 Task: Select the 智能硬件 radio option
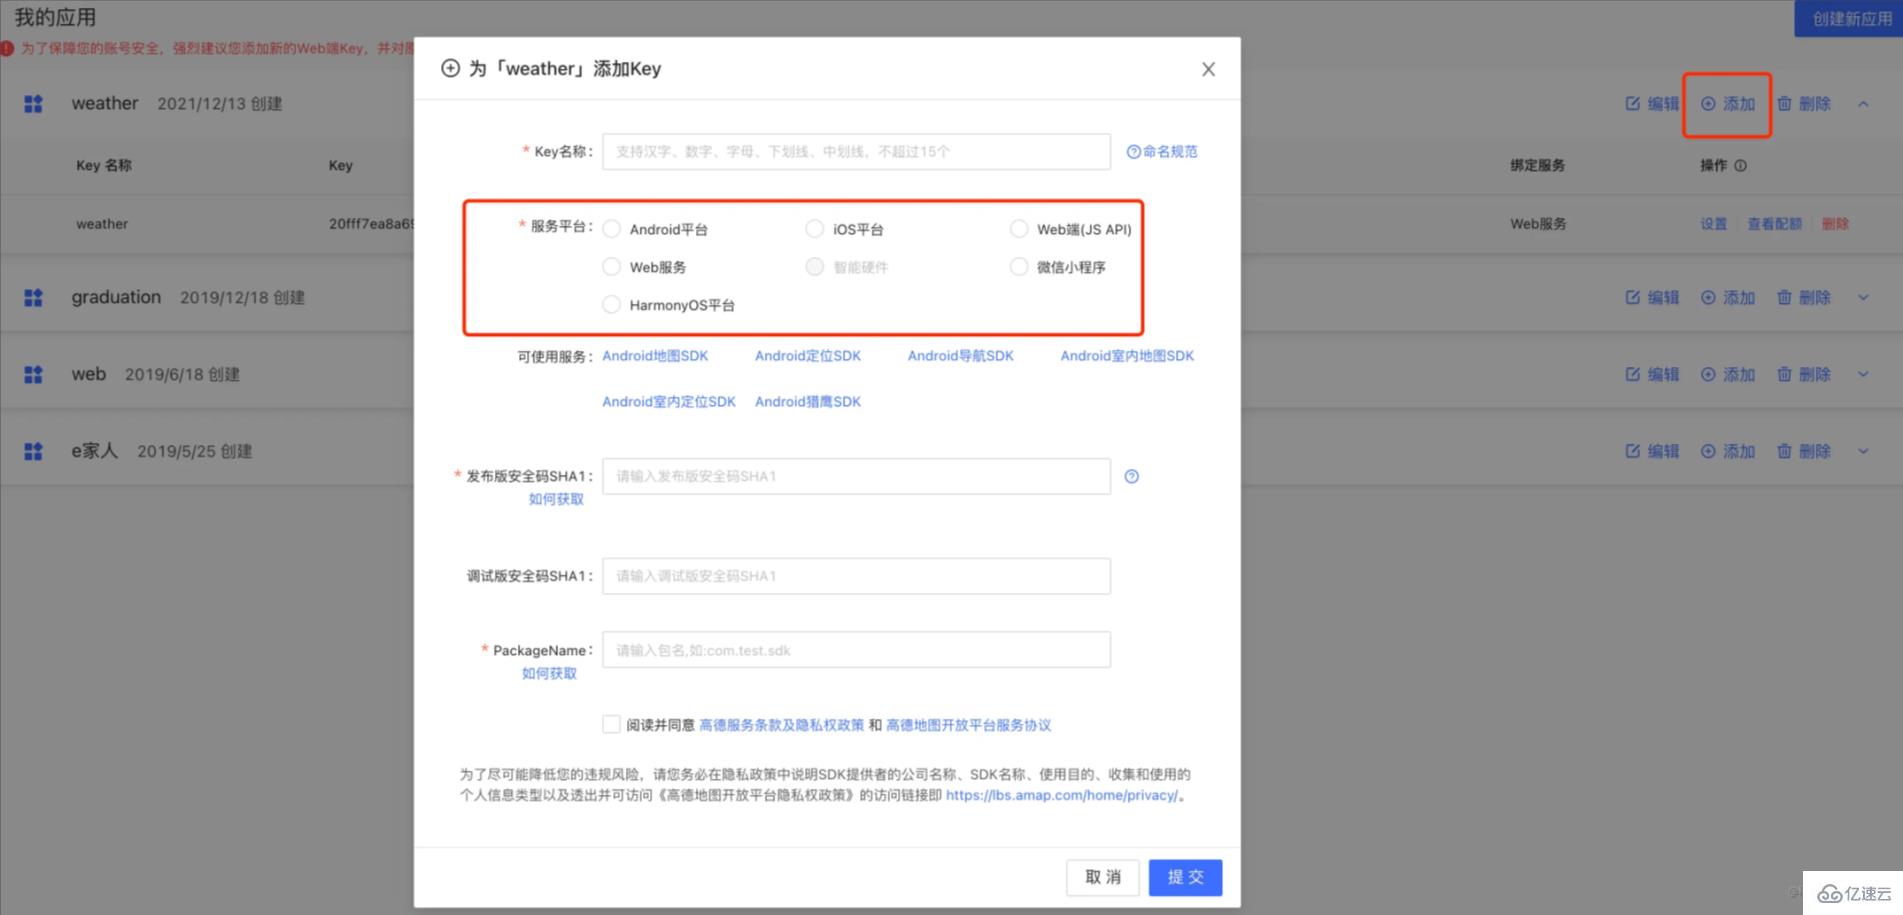pyautogui.click(x=815, y=267)
